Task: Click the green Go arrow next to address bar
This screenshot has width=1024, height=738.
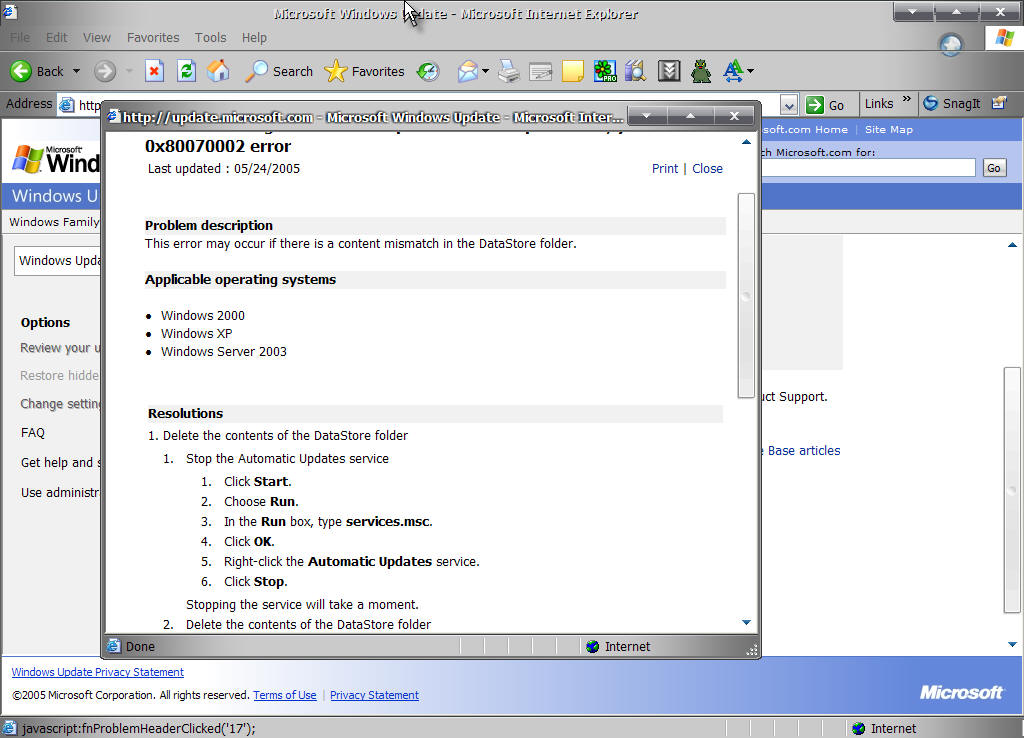Action: pyautogui.click(x=815, y=104)
